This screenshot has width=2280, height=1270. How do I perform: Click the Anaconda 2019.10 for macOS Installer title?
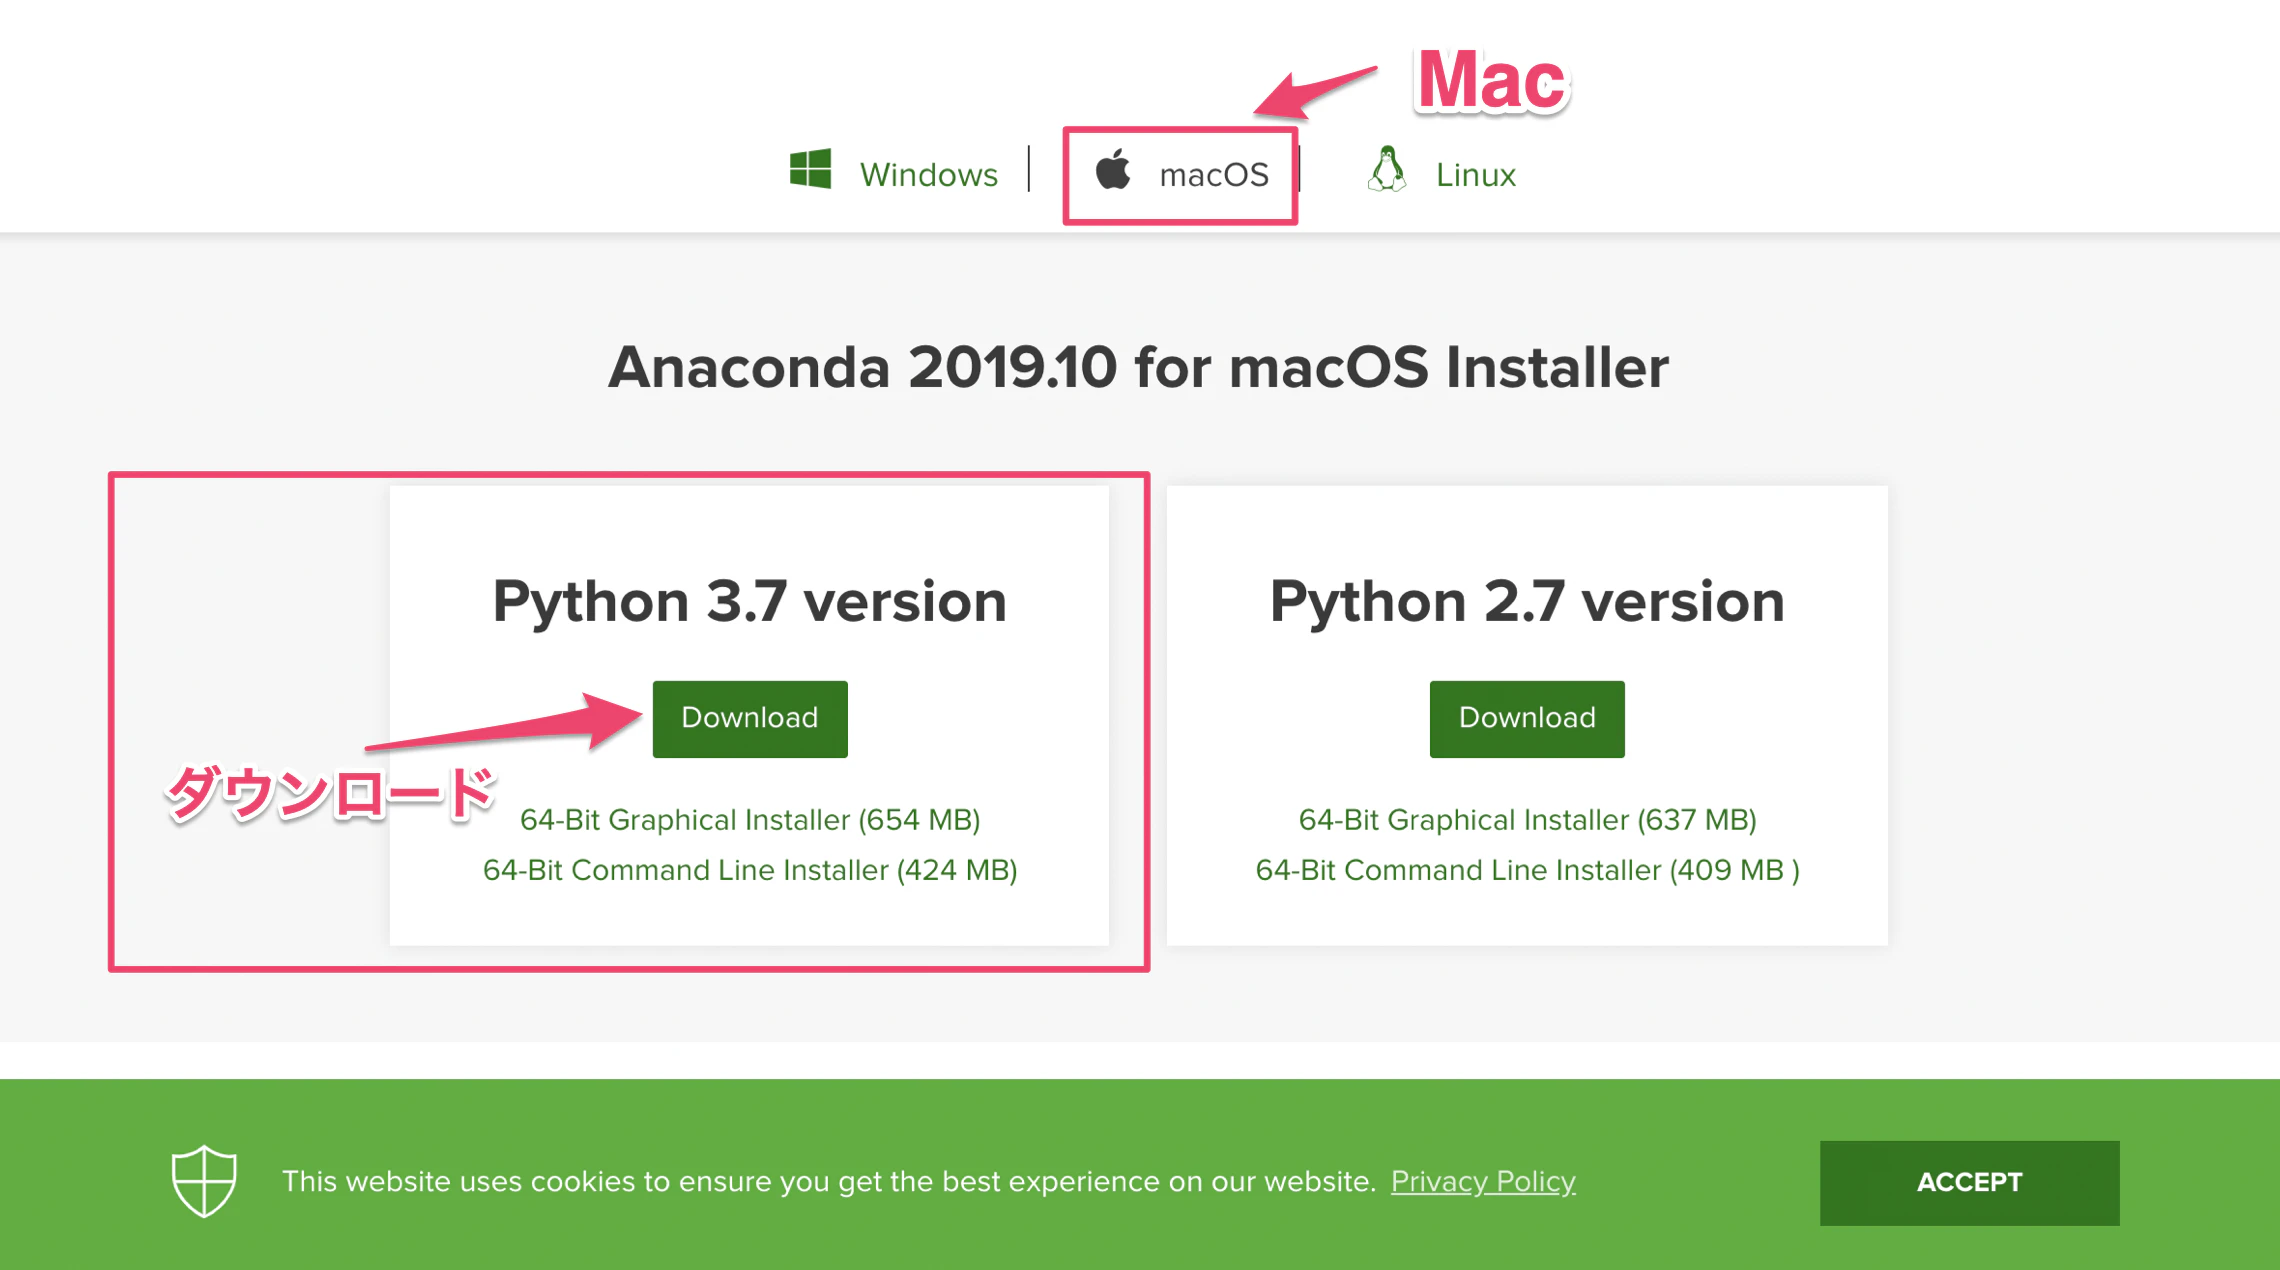click(1139, 367)
